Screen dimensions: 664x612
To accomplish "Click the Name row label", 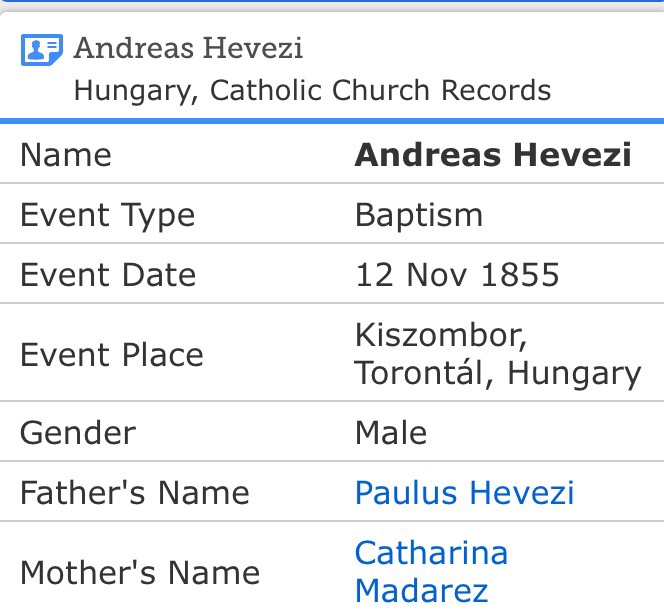I will click(66, 155).
